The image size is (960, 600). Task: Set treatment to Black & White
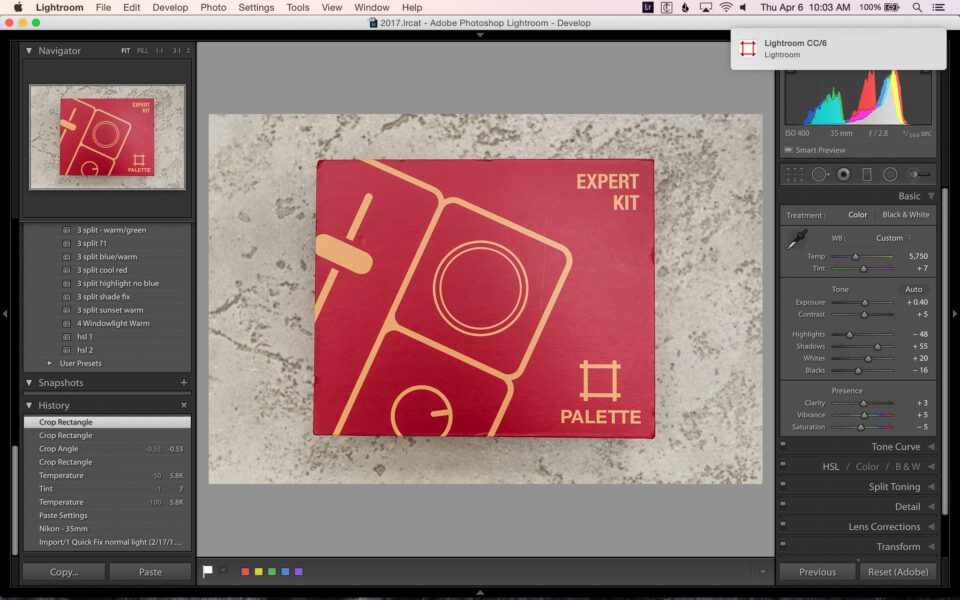tap(906, 215)
